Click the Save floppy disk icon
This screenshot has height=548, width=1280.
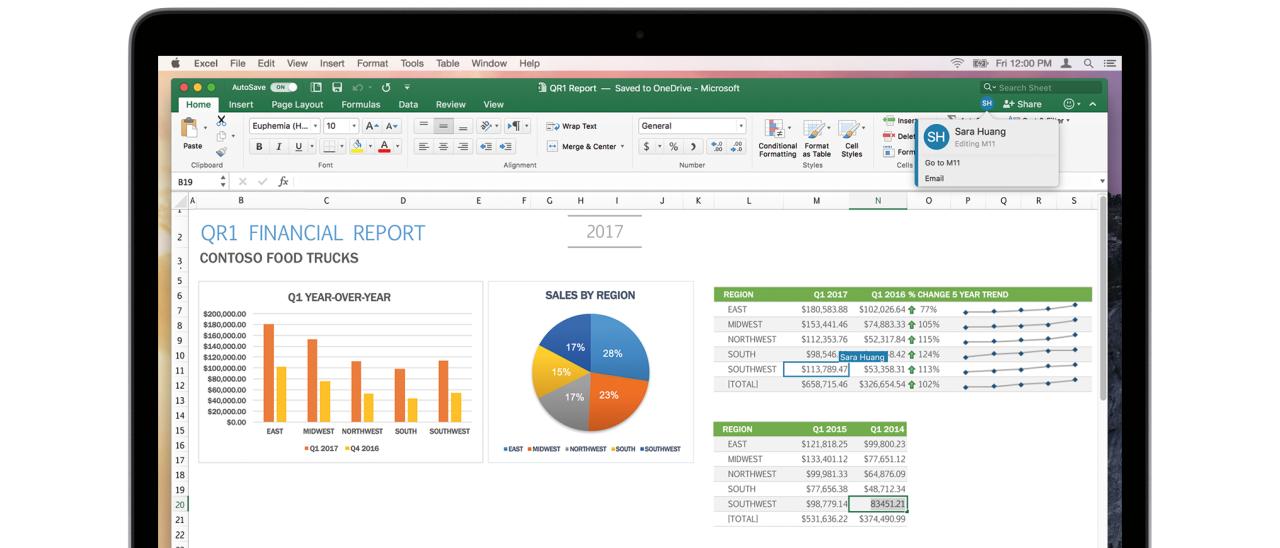(337, 88)
